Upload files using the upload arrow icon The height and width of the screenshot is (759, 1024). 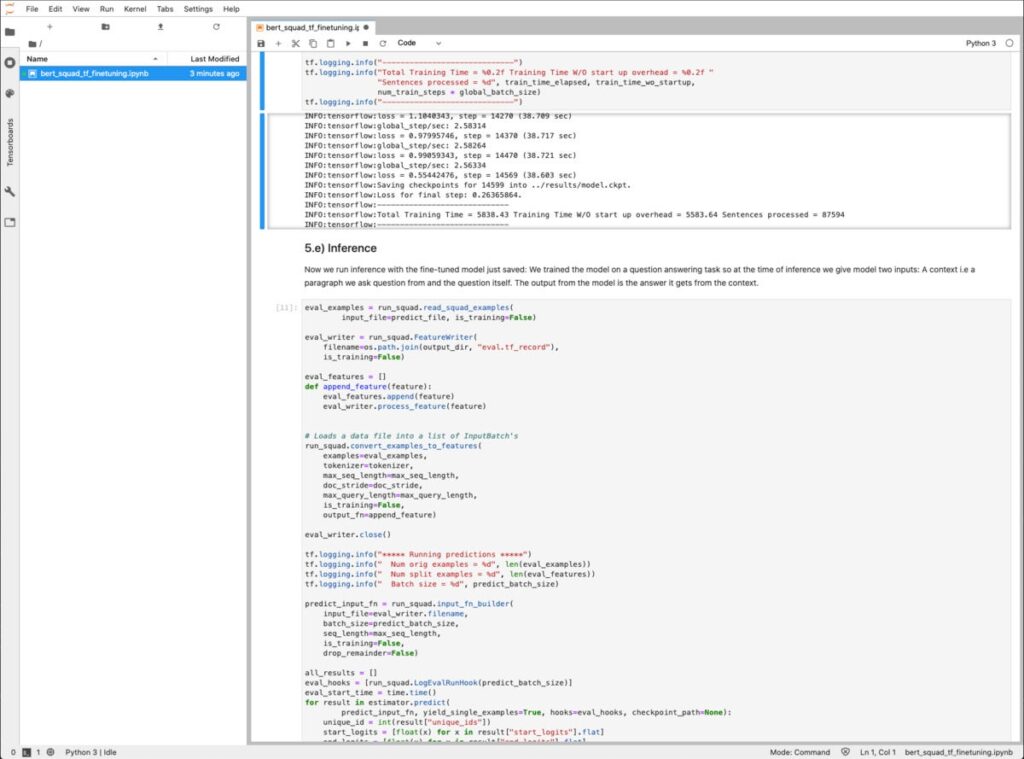[x=160, y=27]
